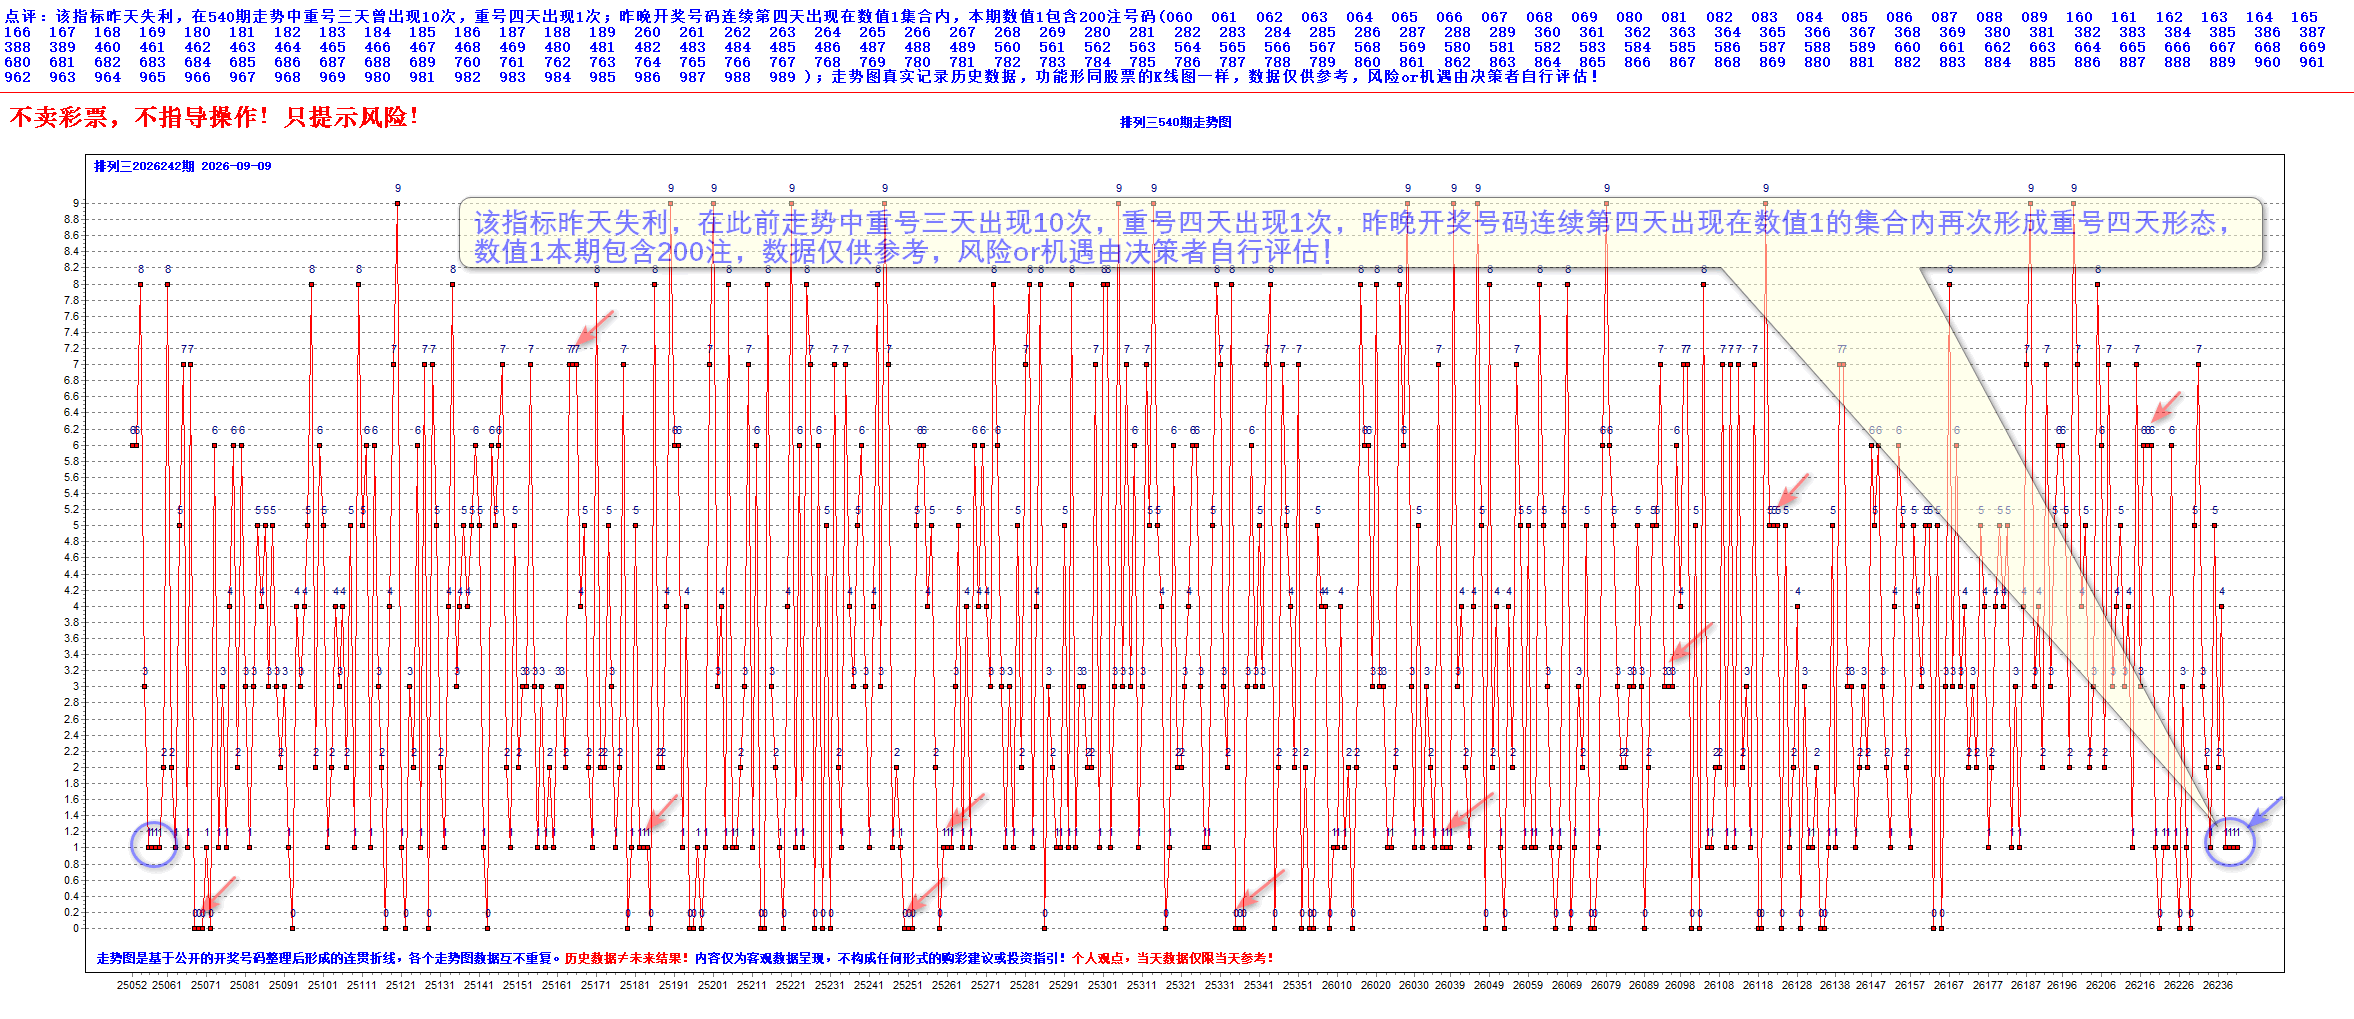Screen dimensions: 2354x1019
Task: Click the x-axis label 25052
Action: 132,985
